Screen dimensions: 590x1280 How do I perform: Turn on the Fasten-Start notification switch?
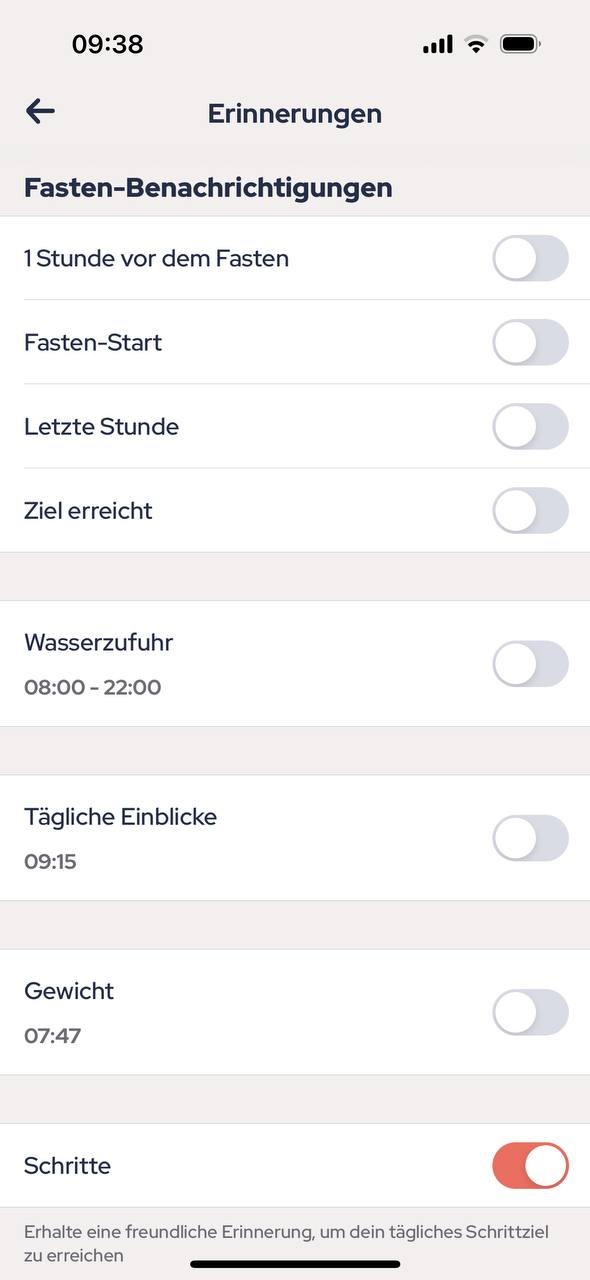530,342
